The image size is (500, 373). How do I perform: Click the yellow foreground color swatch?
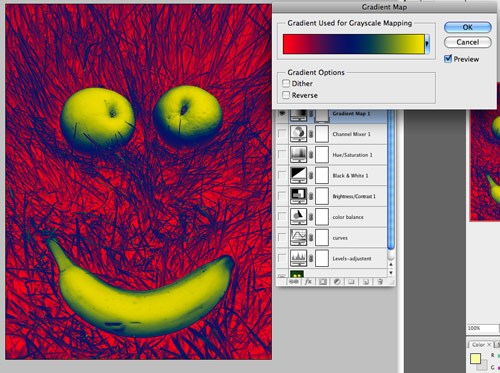tap(475, 359)
